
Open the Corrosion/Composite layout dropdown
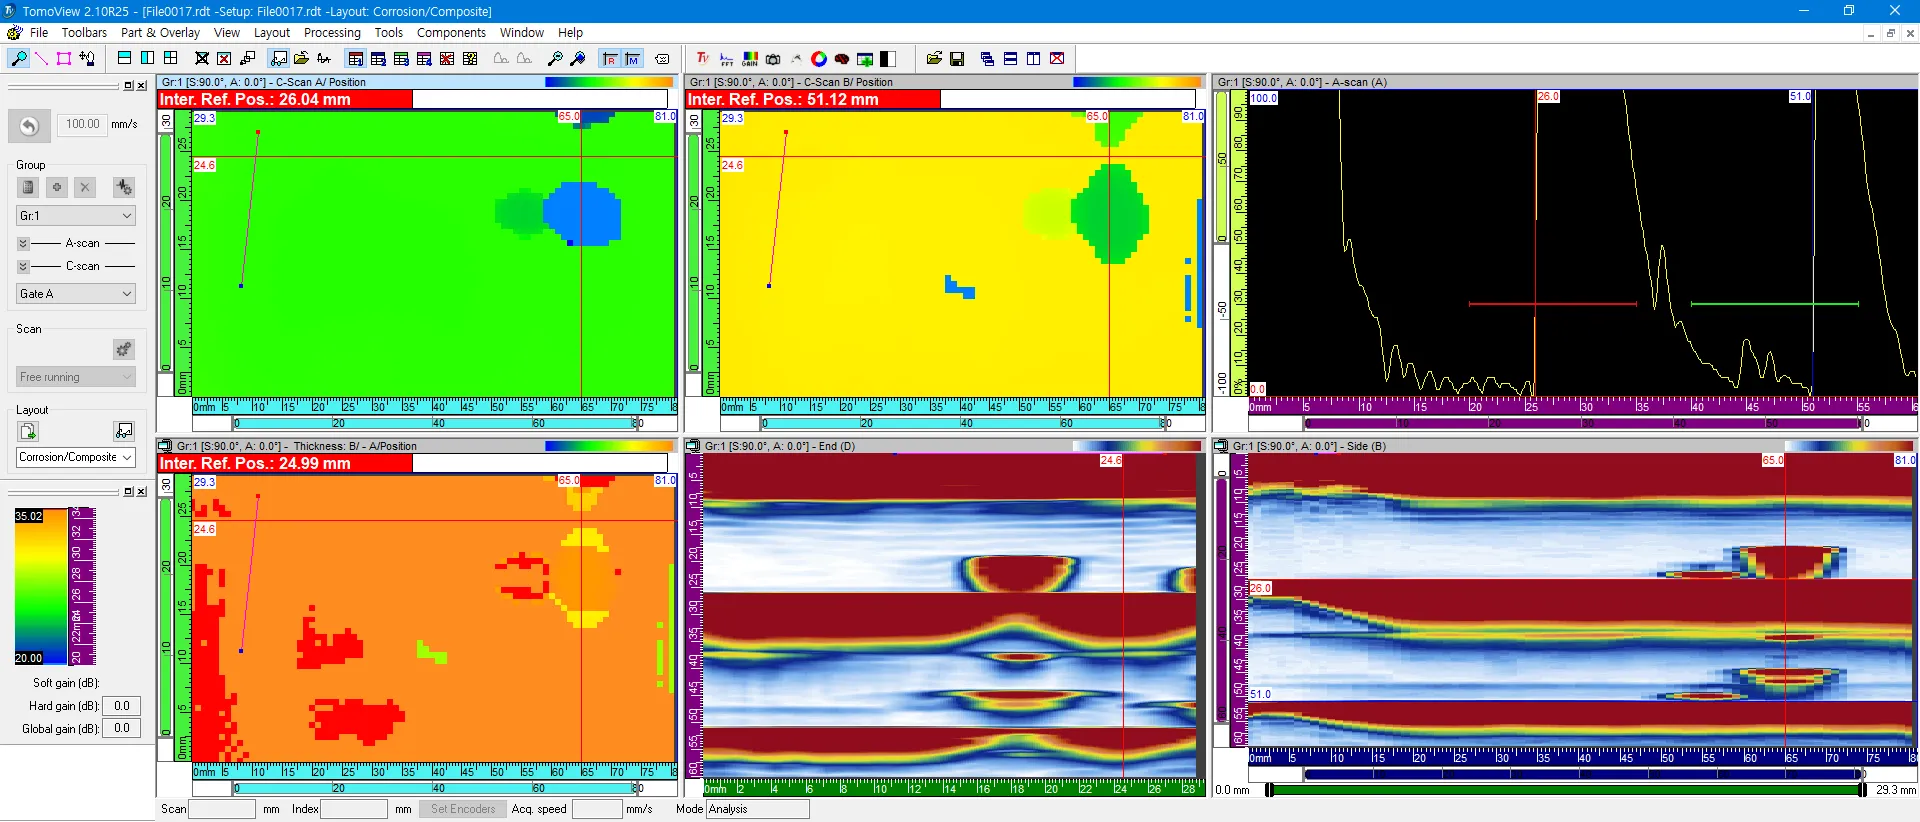tap(76, 457)
